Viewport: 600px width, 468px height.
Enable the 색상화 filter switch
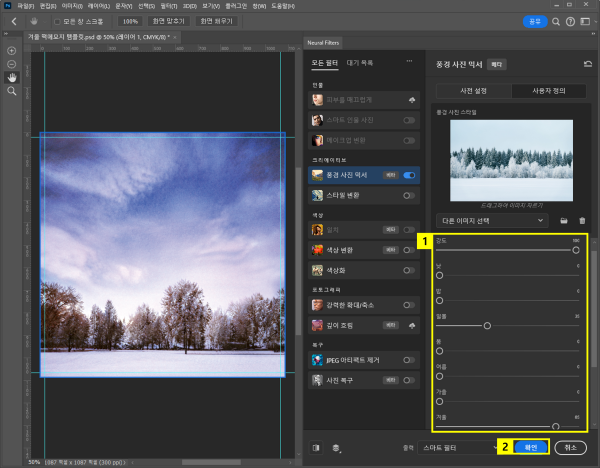409,271
